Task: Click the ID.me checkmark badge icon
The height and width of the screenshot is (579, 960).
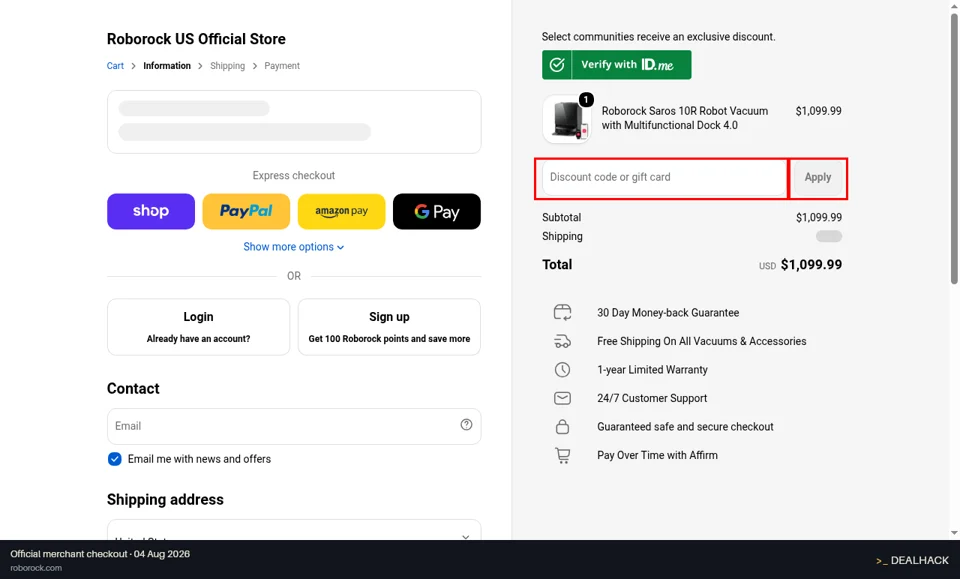Action: [557, 65]
